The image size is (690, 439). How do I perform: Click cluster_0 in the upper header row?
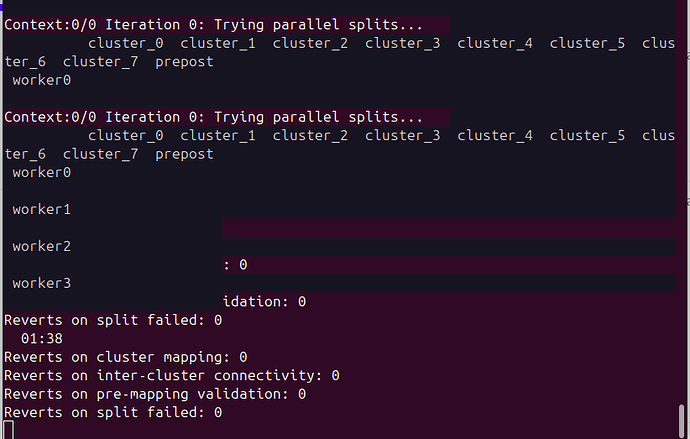pos(125,44)
